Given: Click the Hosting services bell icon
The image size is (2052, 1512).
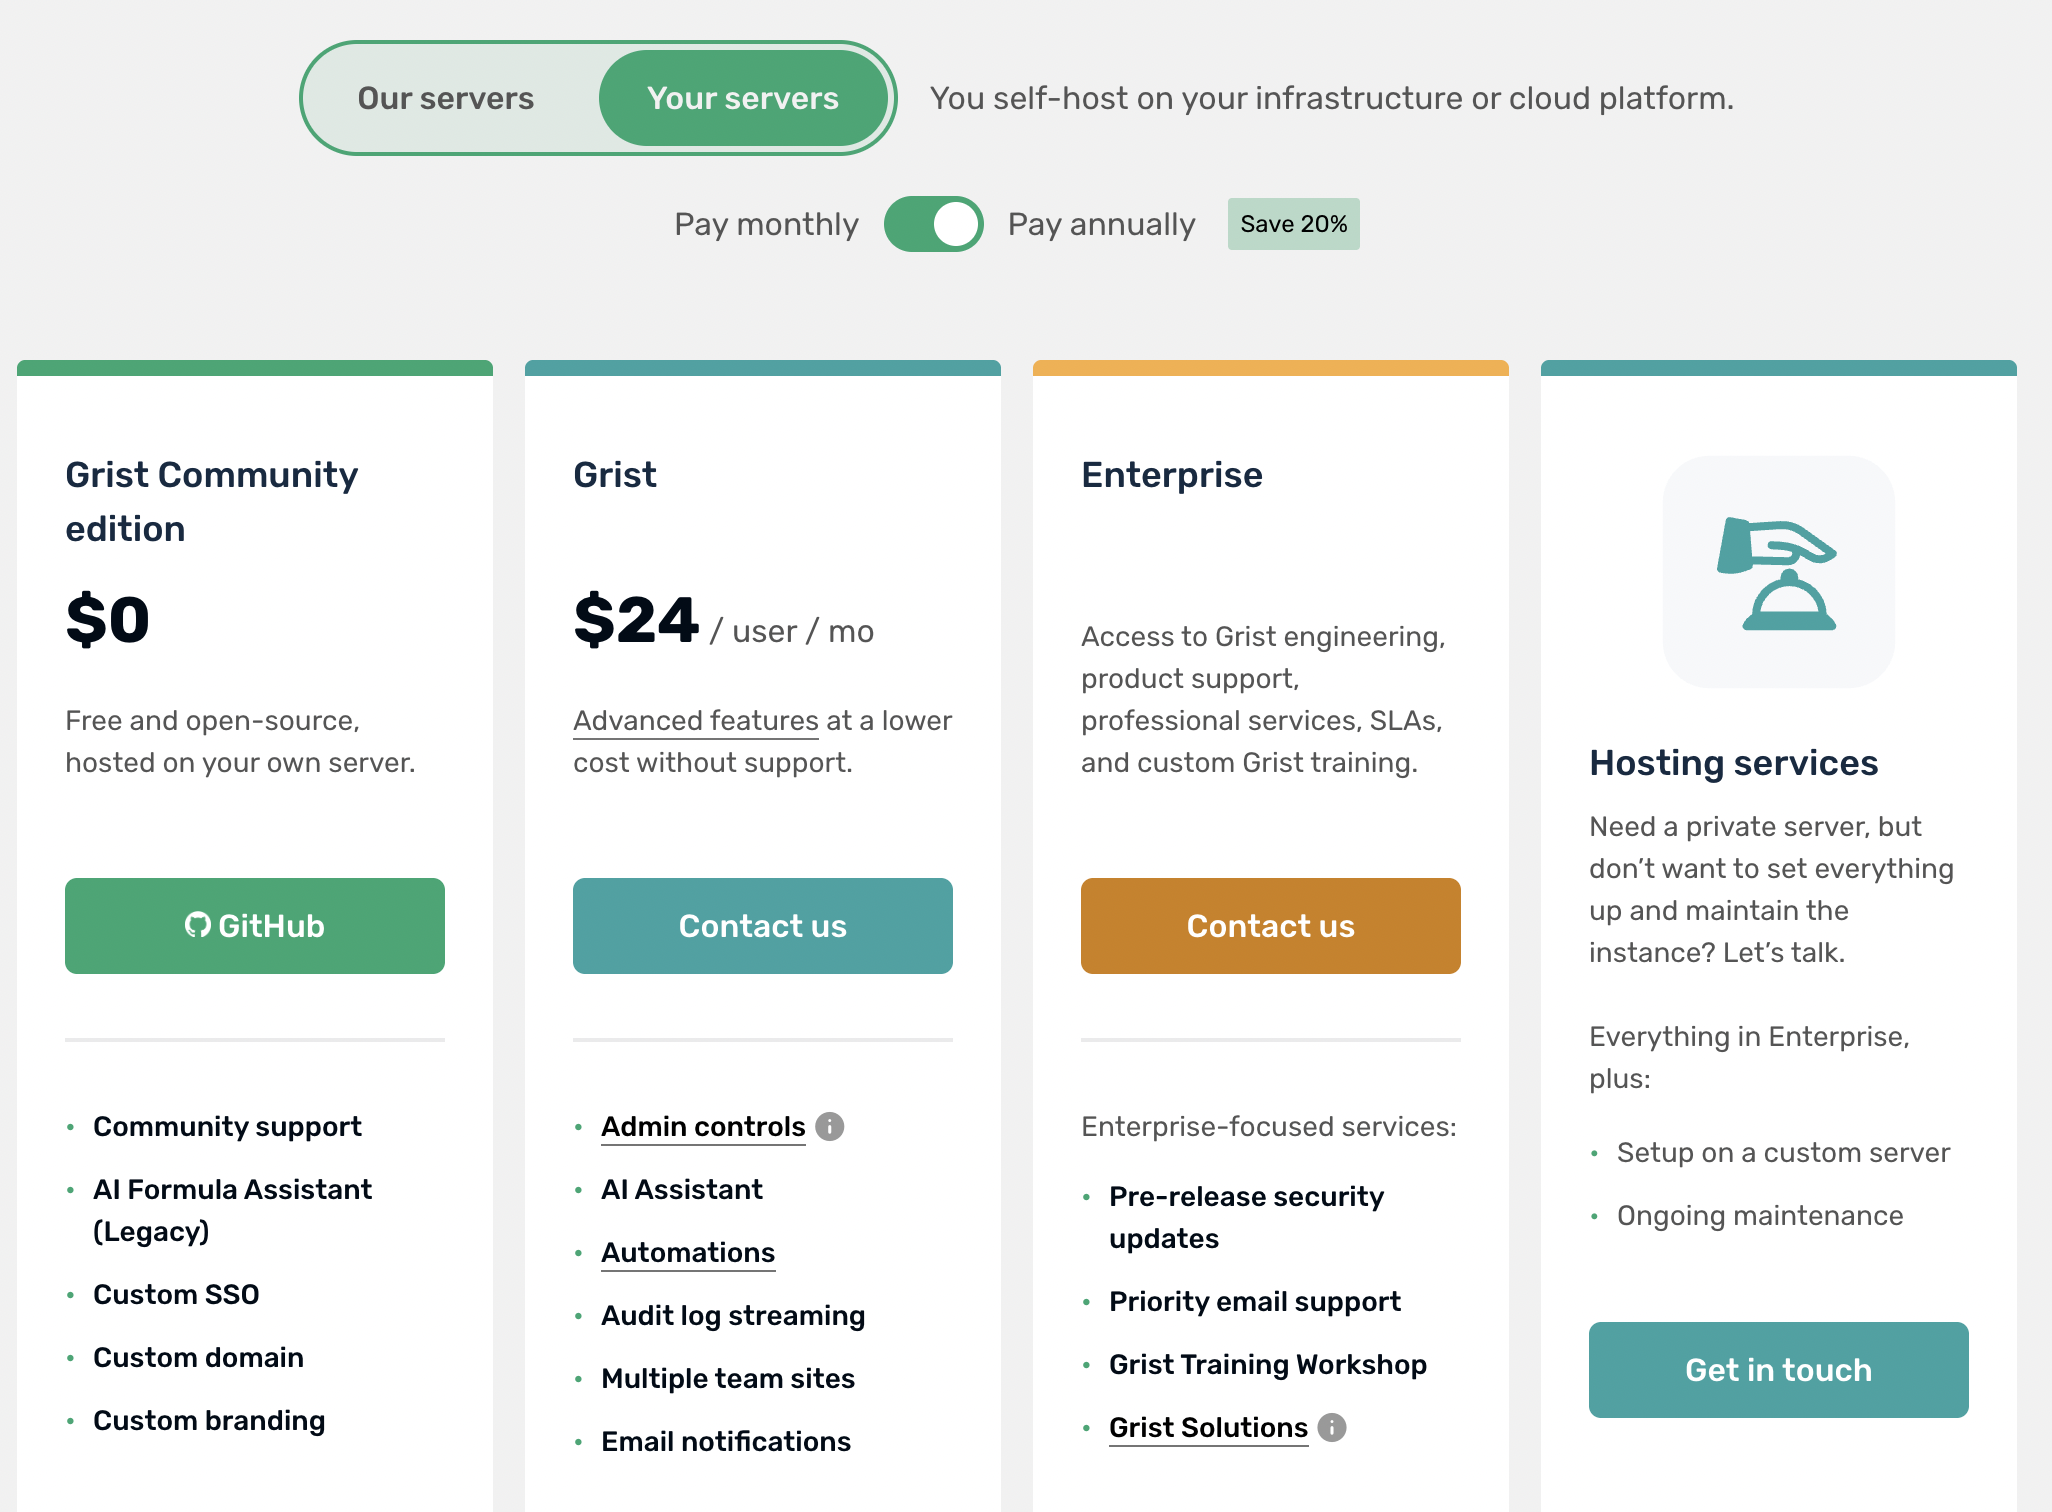Looking at the screenshot, I should tap(1778, 572).
